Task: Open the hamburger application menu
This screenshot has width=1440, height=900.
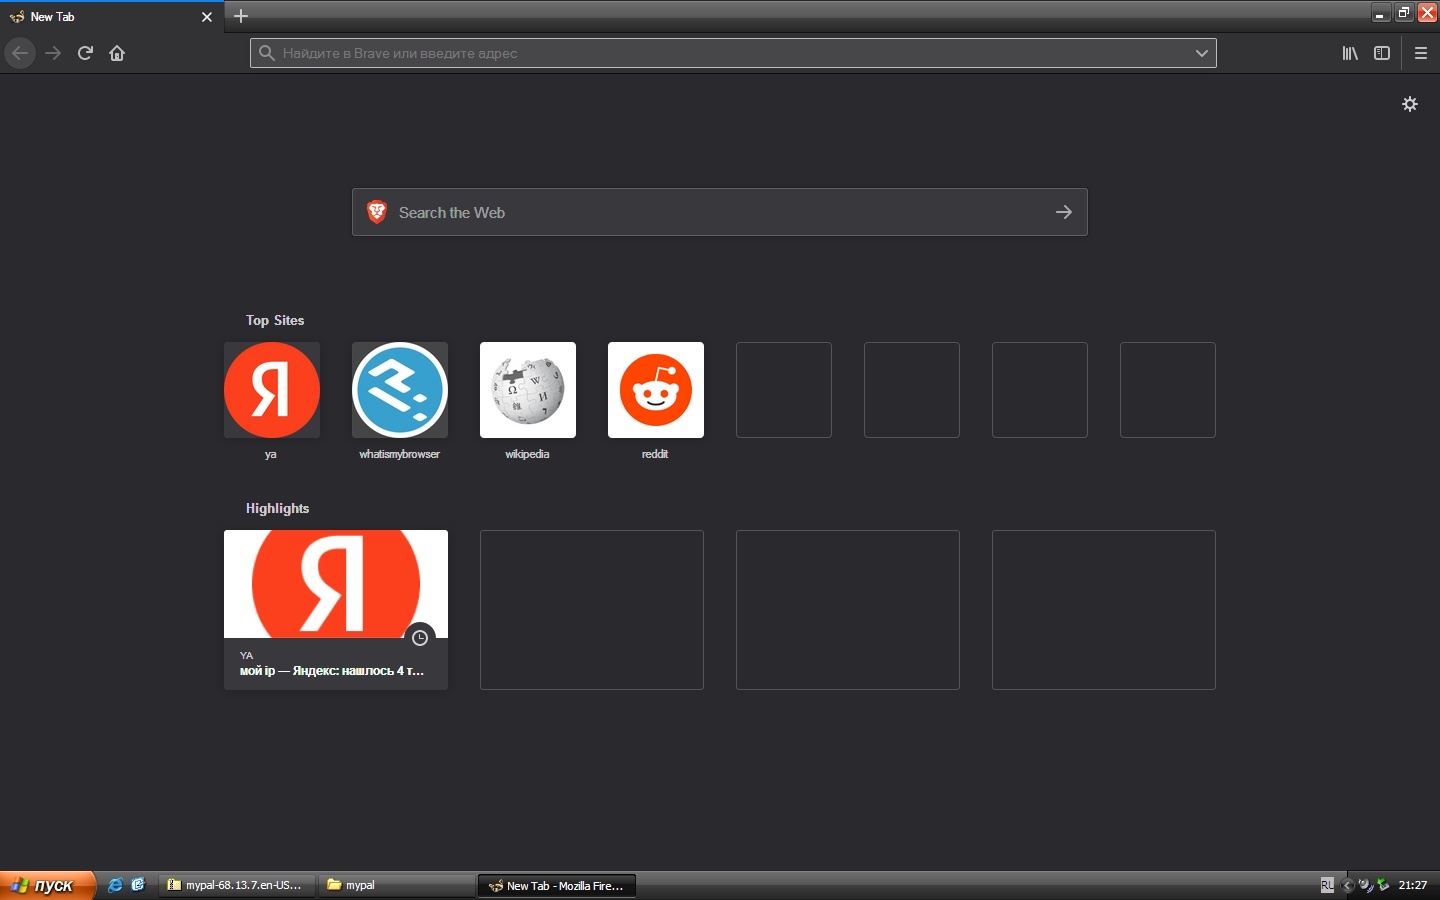Action: 1421,53
